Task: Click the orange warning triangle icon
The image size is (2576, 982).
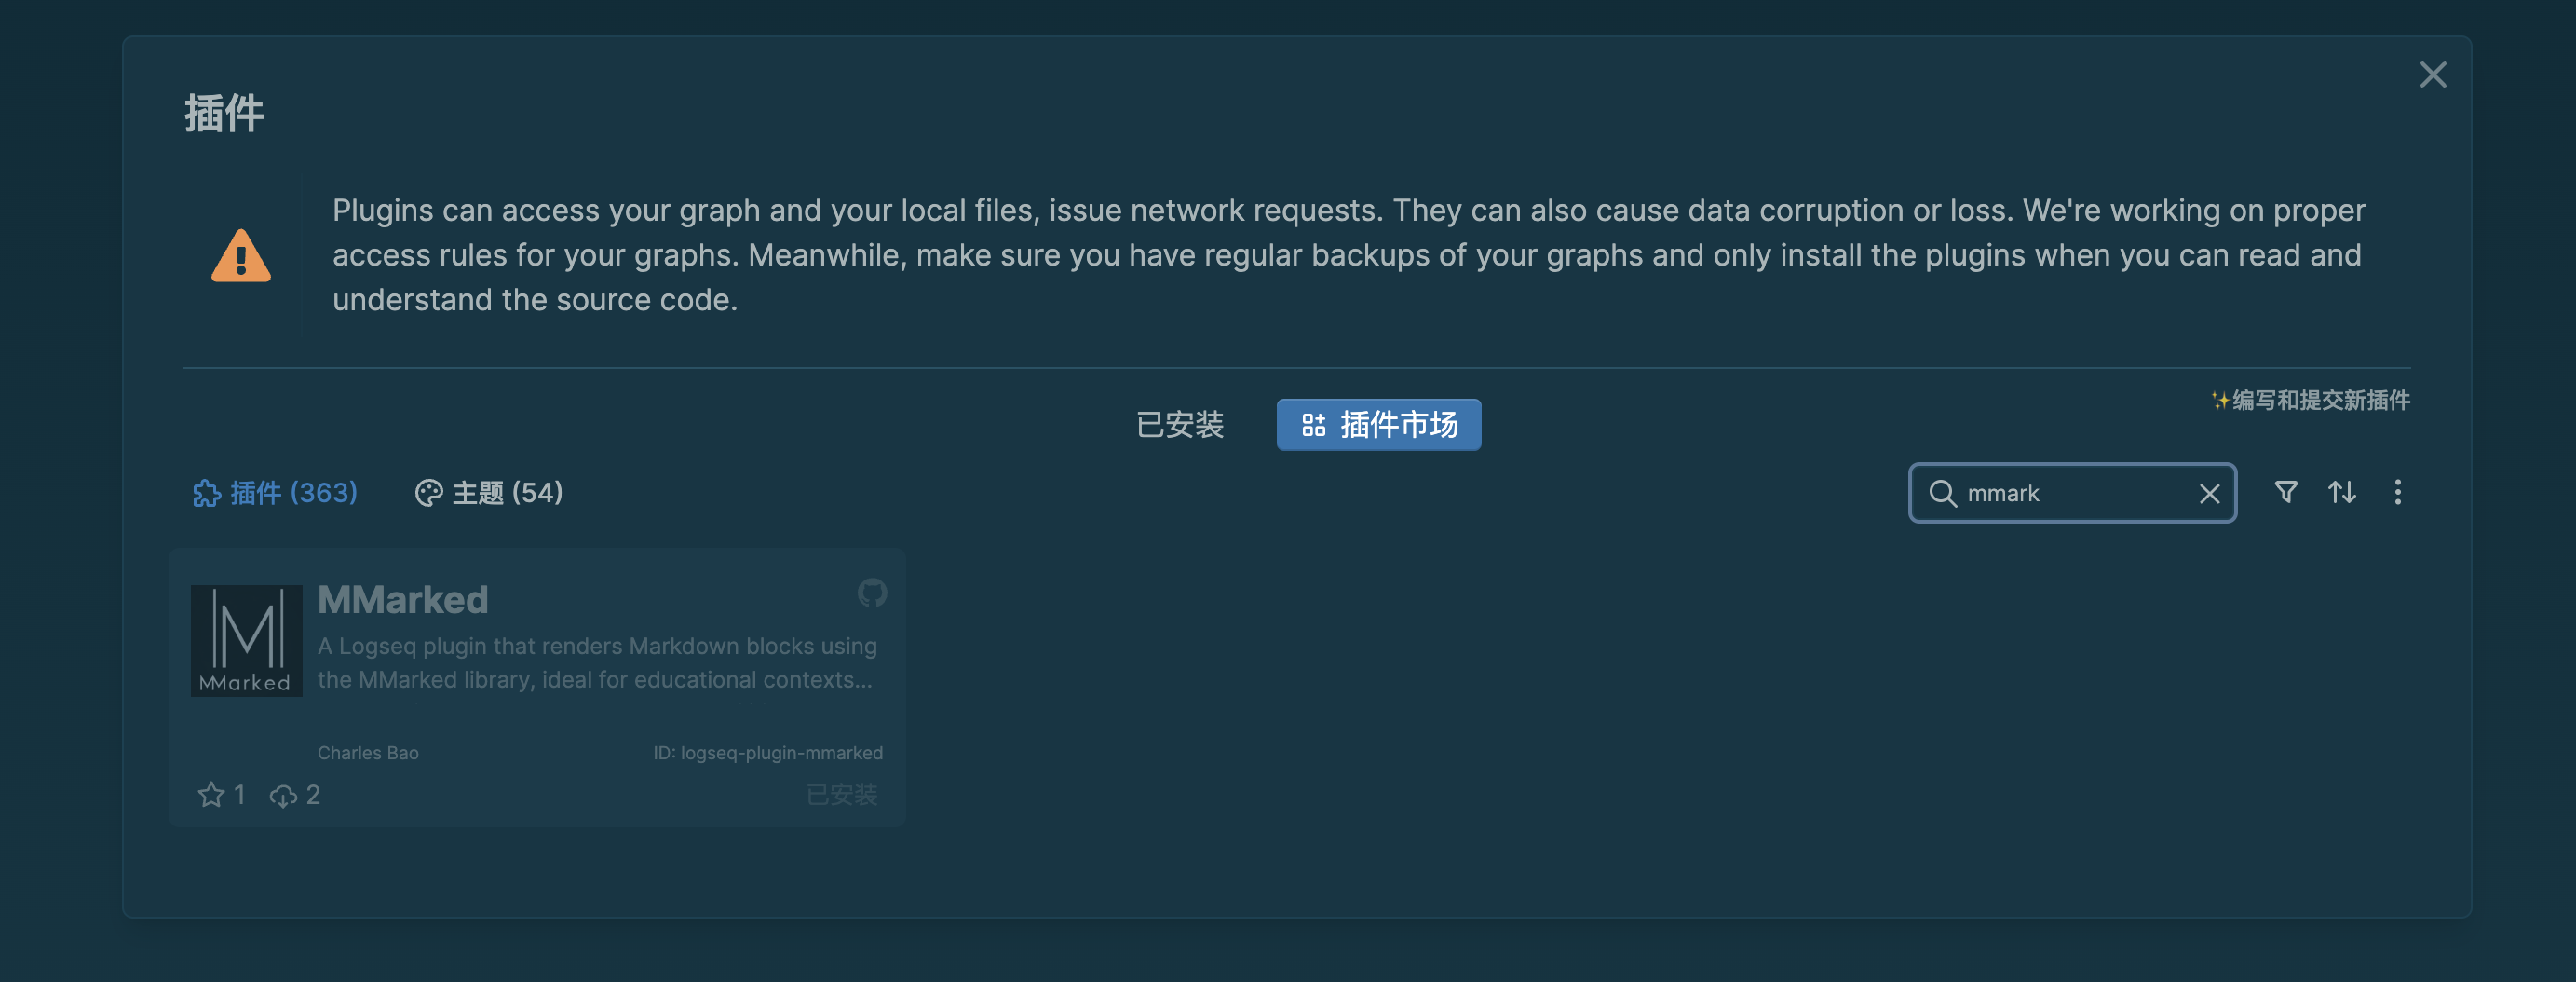Action: click(x=241, y=256)
